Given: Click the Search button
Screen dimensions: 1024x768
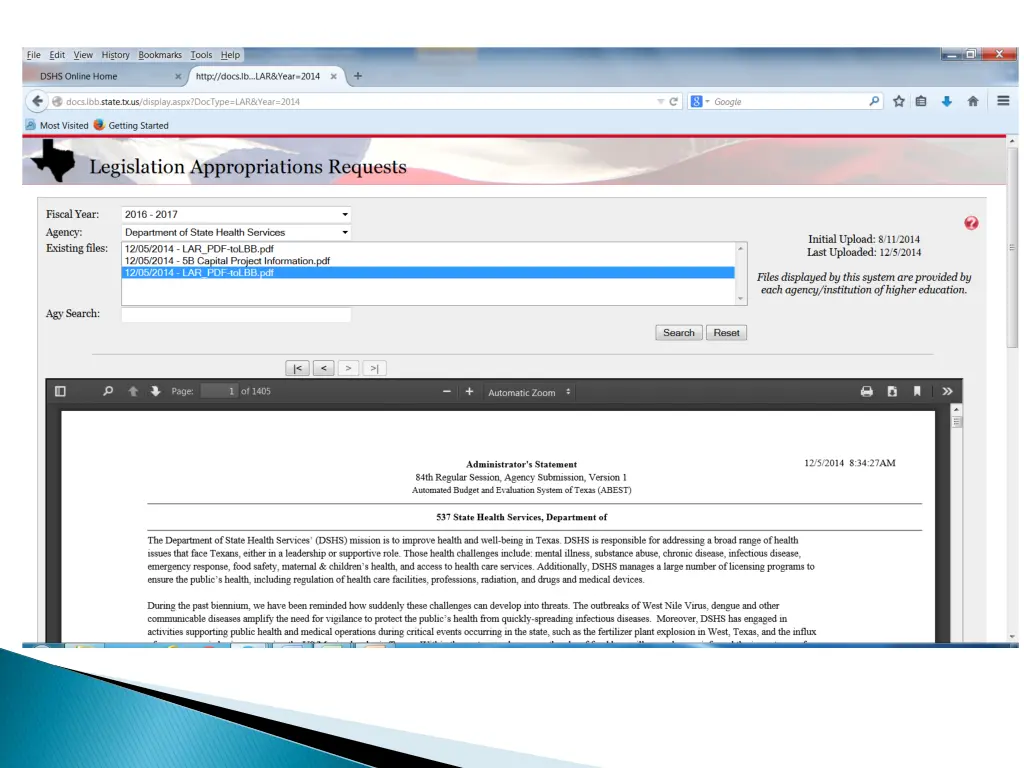Looking at the screenshot, I should pyautogui.click(x=679, y=332).
